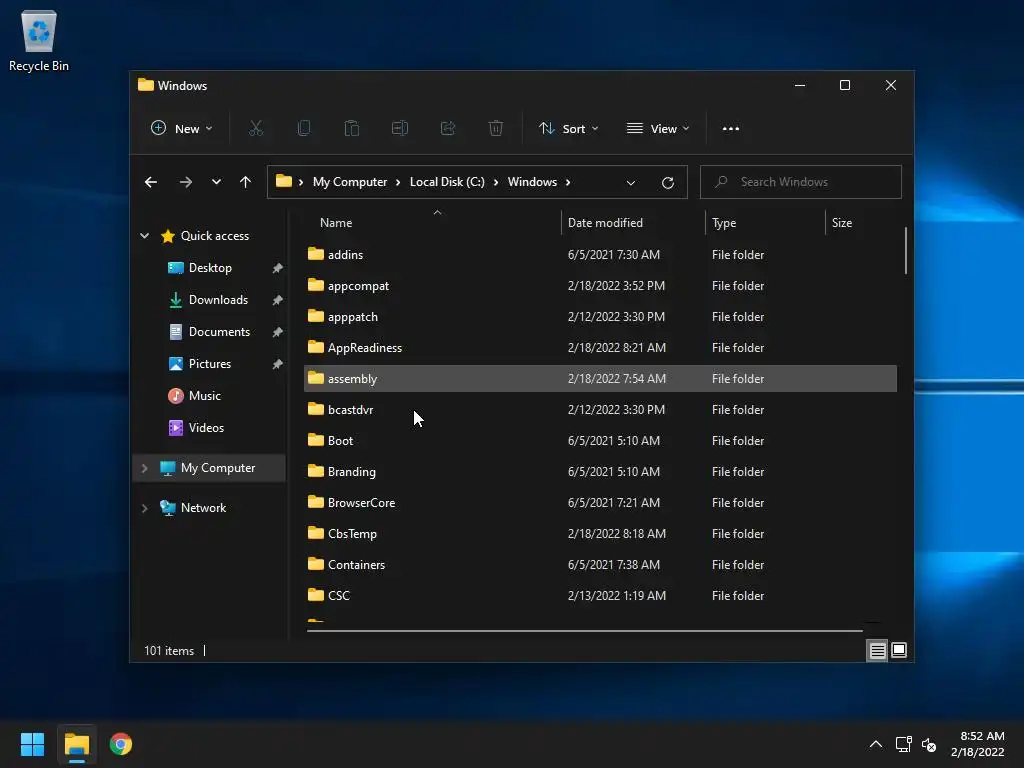
Task: Go forward with the right arrow
Action: pos(186,182)
